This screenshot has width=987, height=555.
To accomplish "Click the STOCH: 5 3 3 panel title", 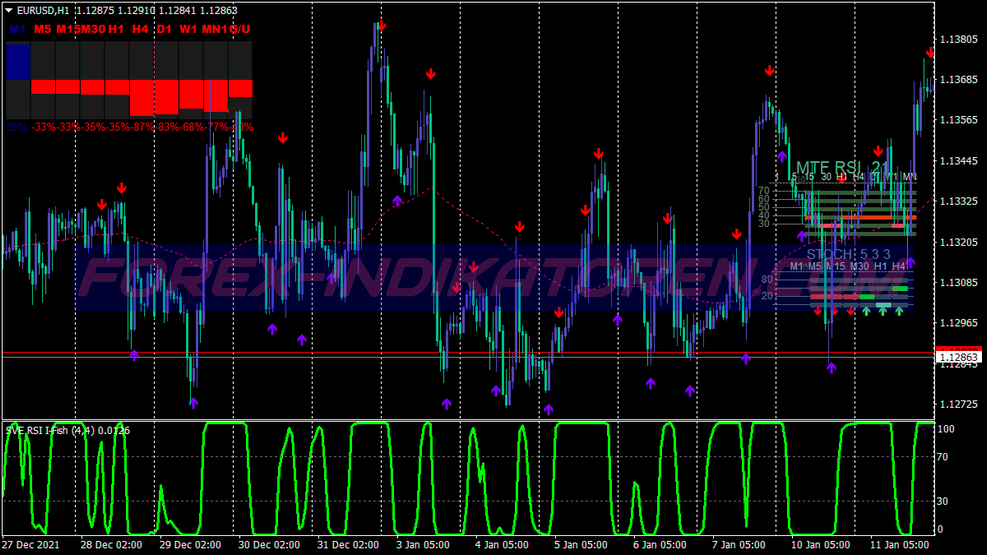I will tap(849, 254).
